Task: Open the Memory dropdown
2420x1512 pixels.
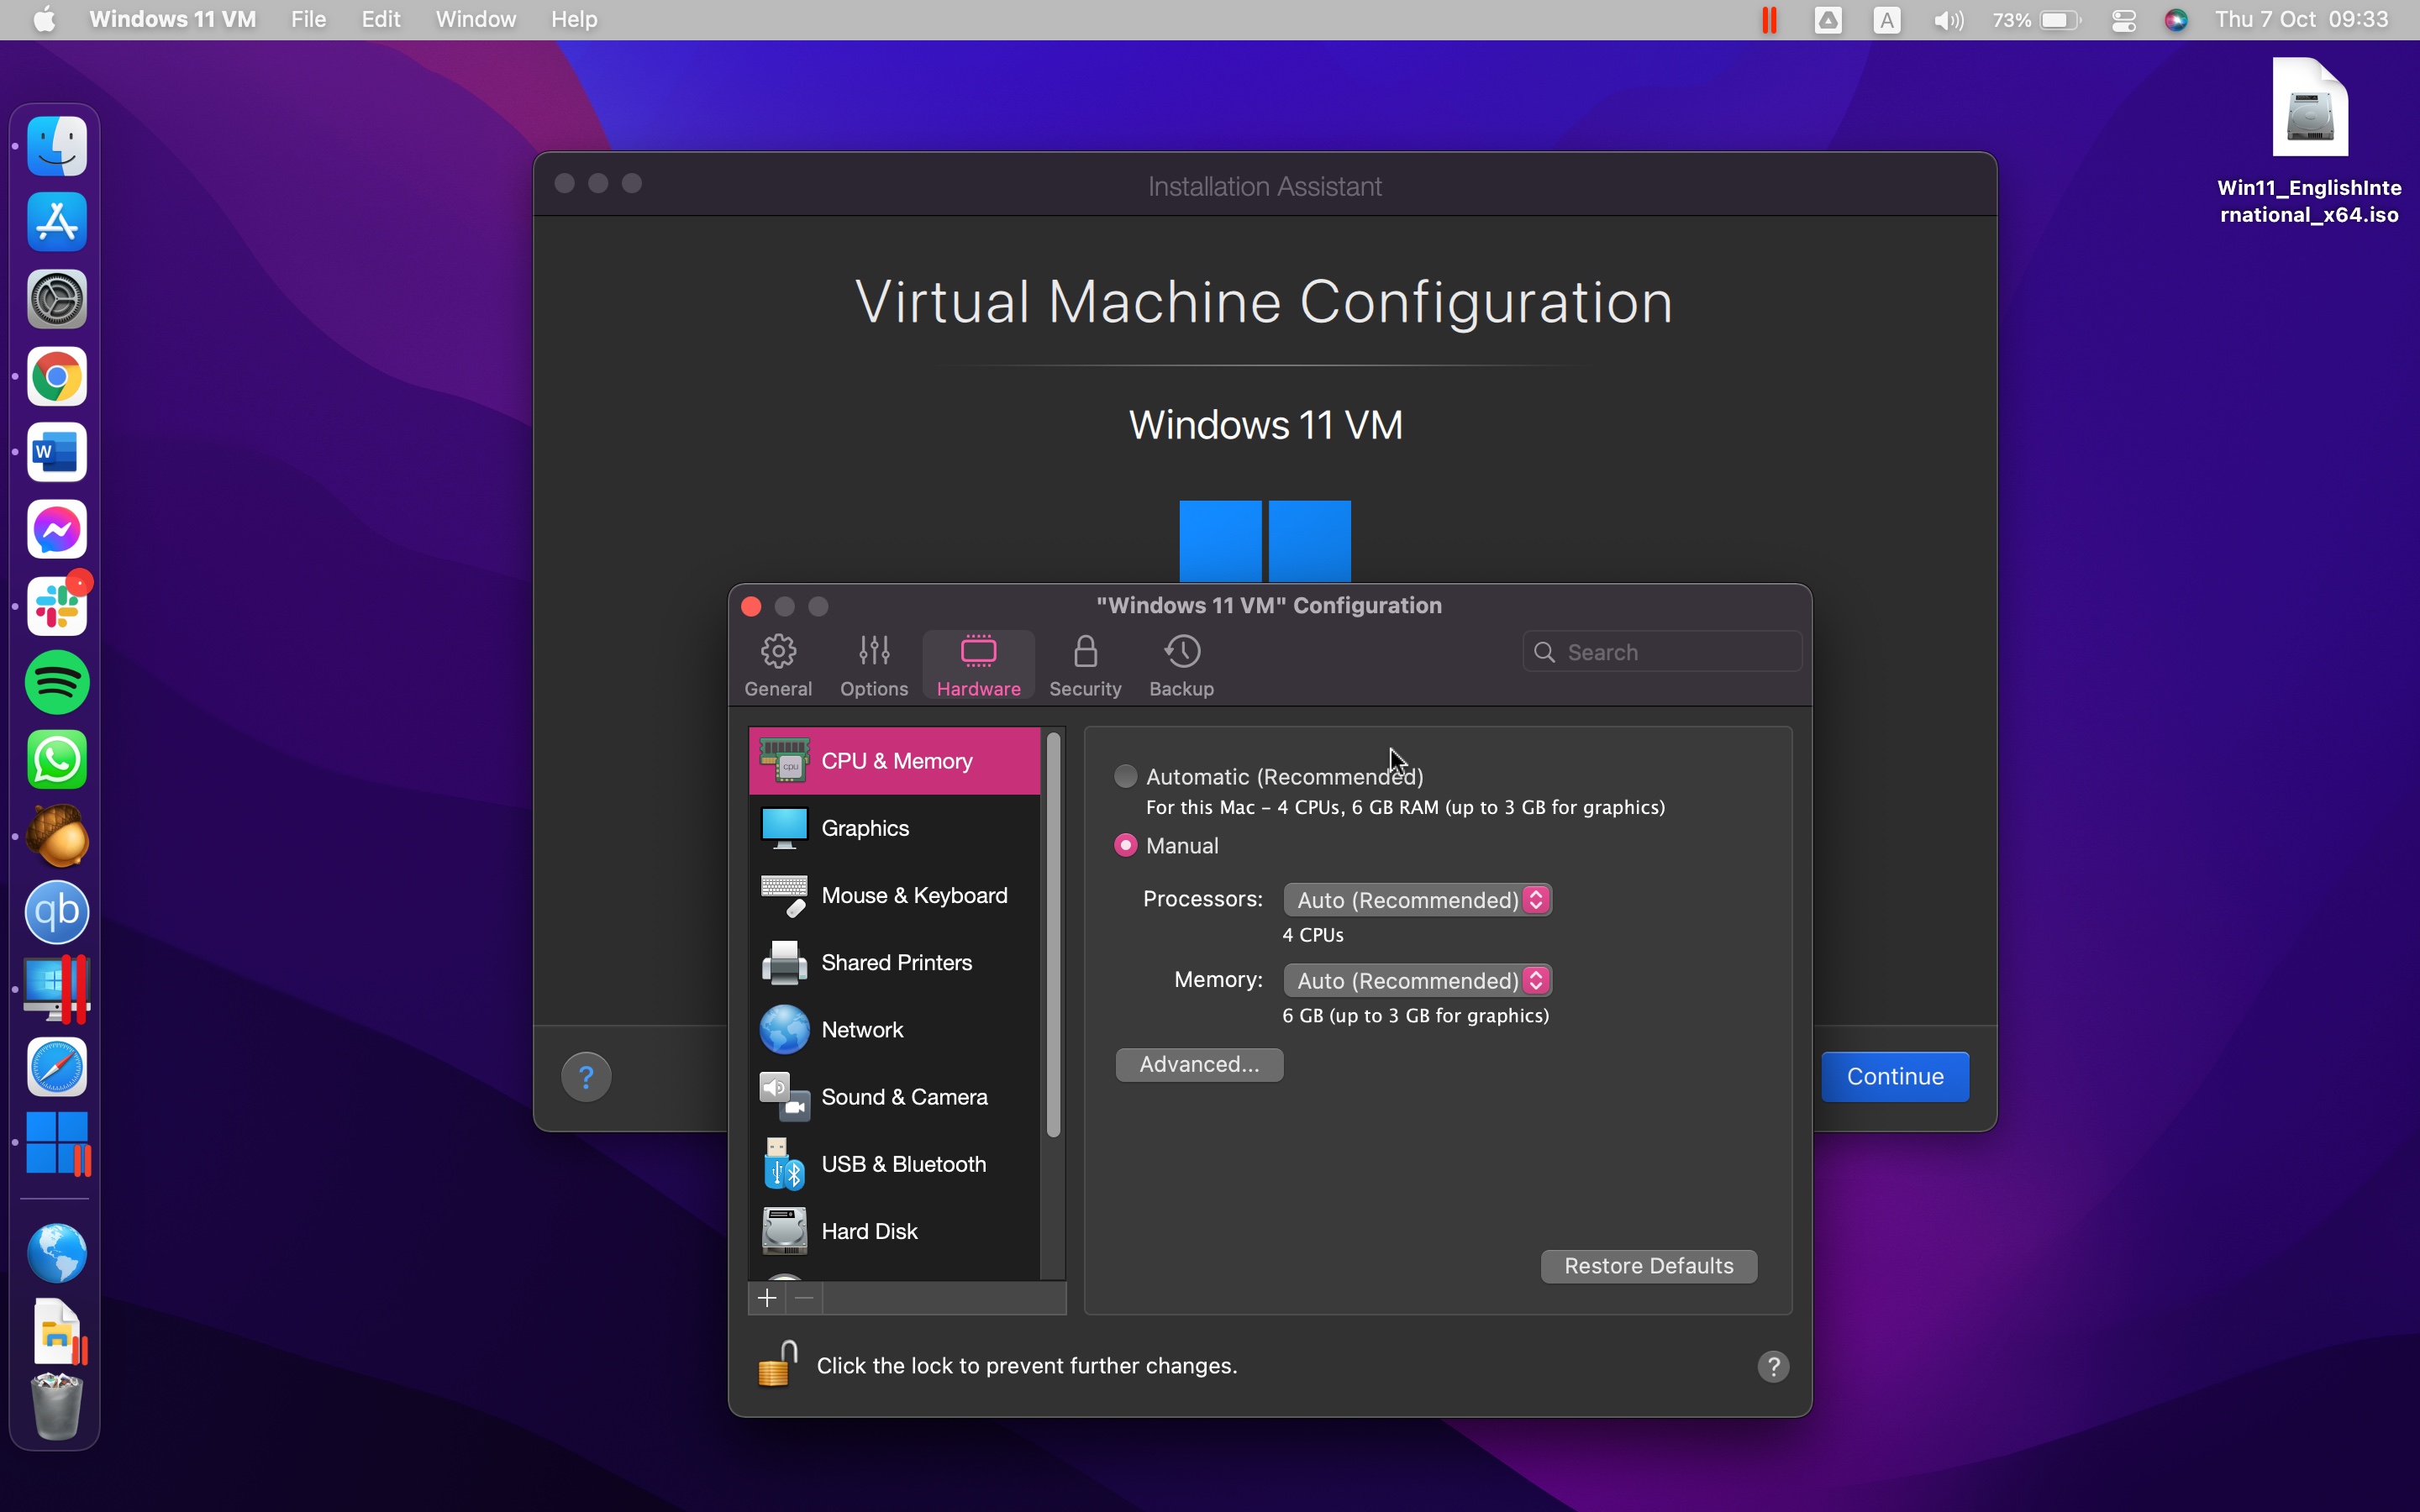Action: (x=1417, y=980)
